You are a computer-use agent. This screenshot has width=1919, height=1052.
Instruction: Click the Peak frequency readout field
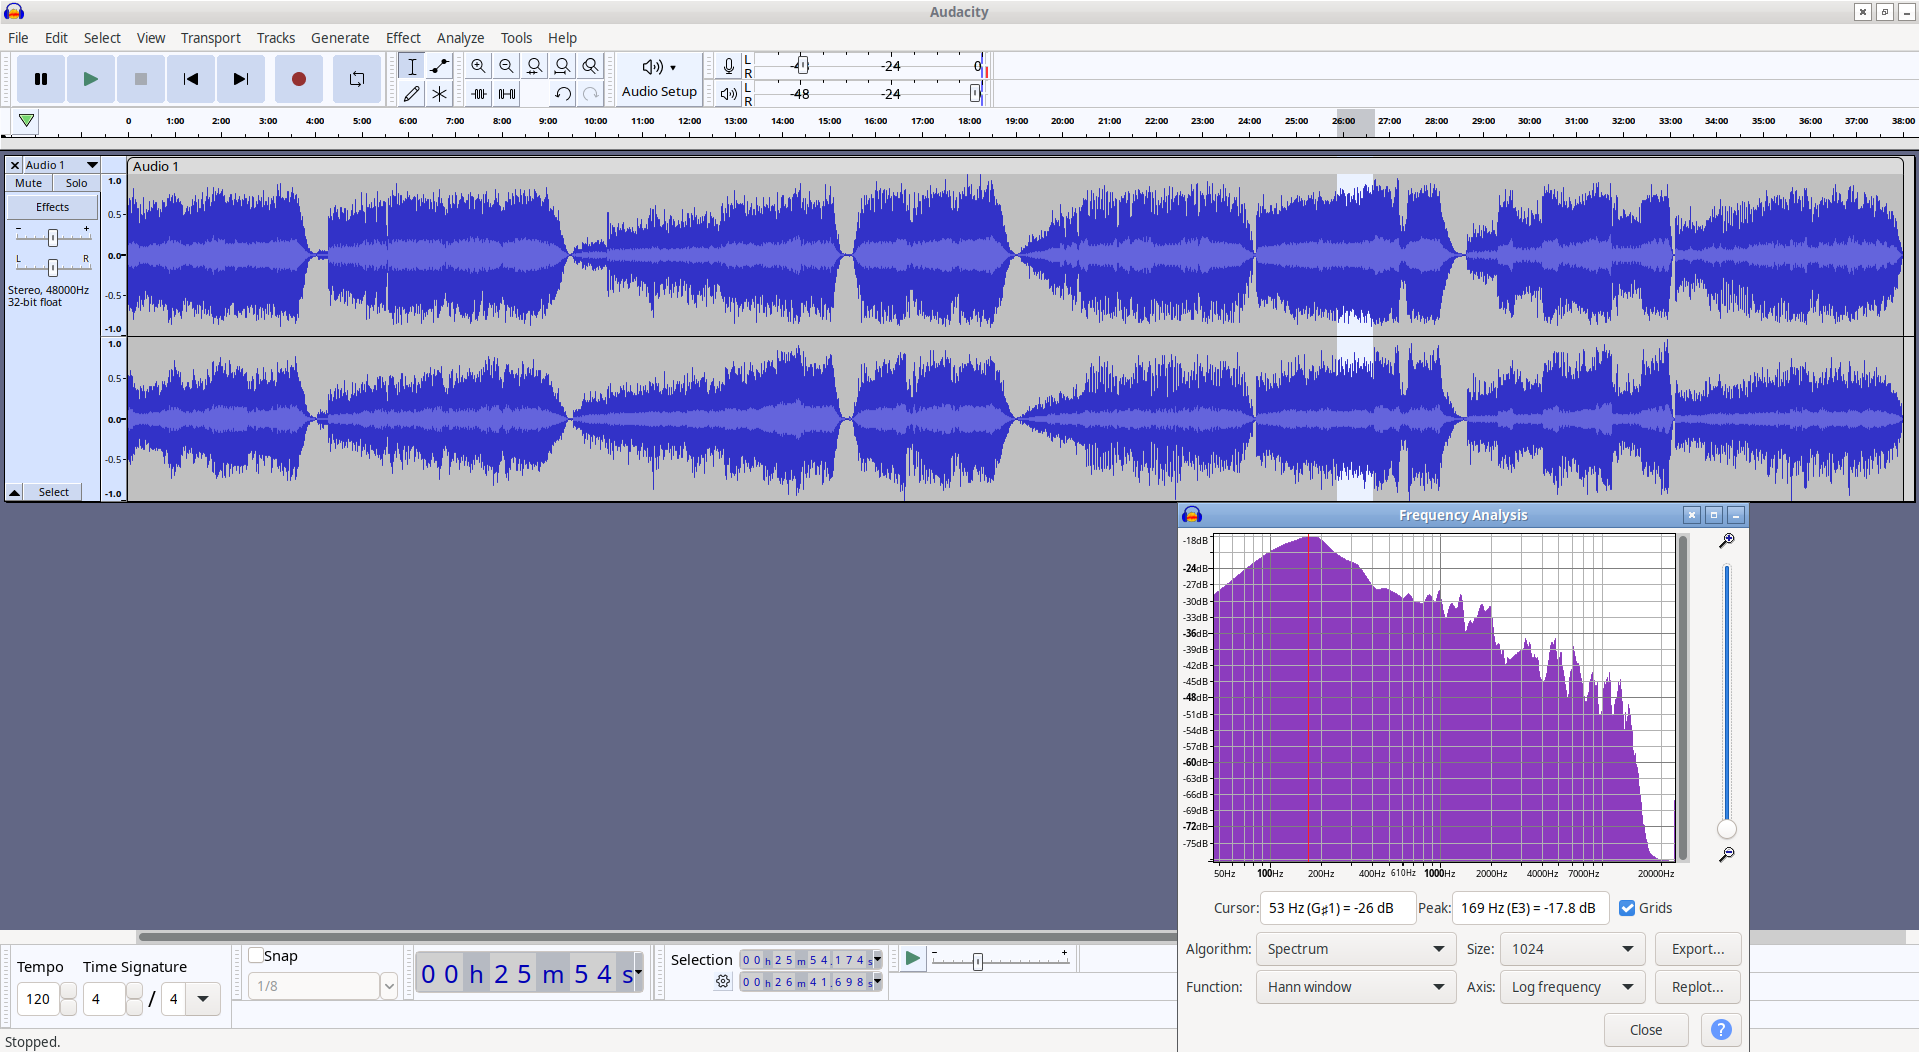click(1530, 908)
